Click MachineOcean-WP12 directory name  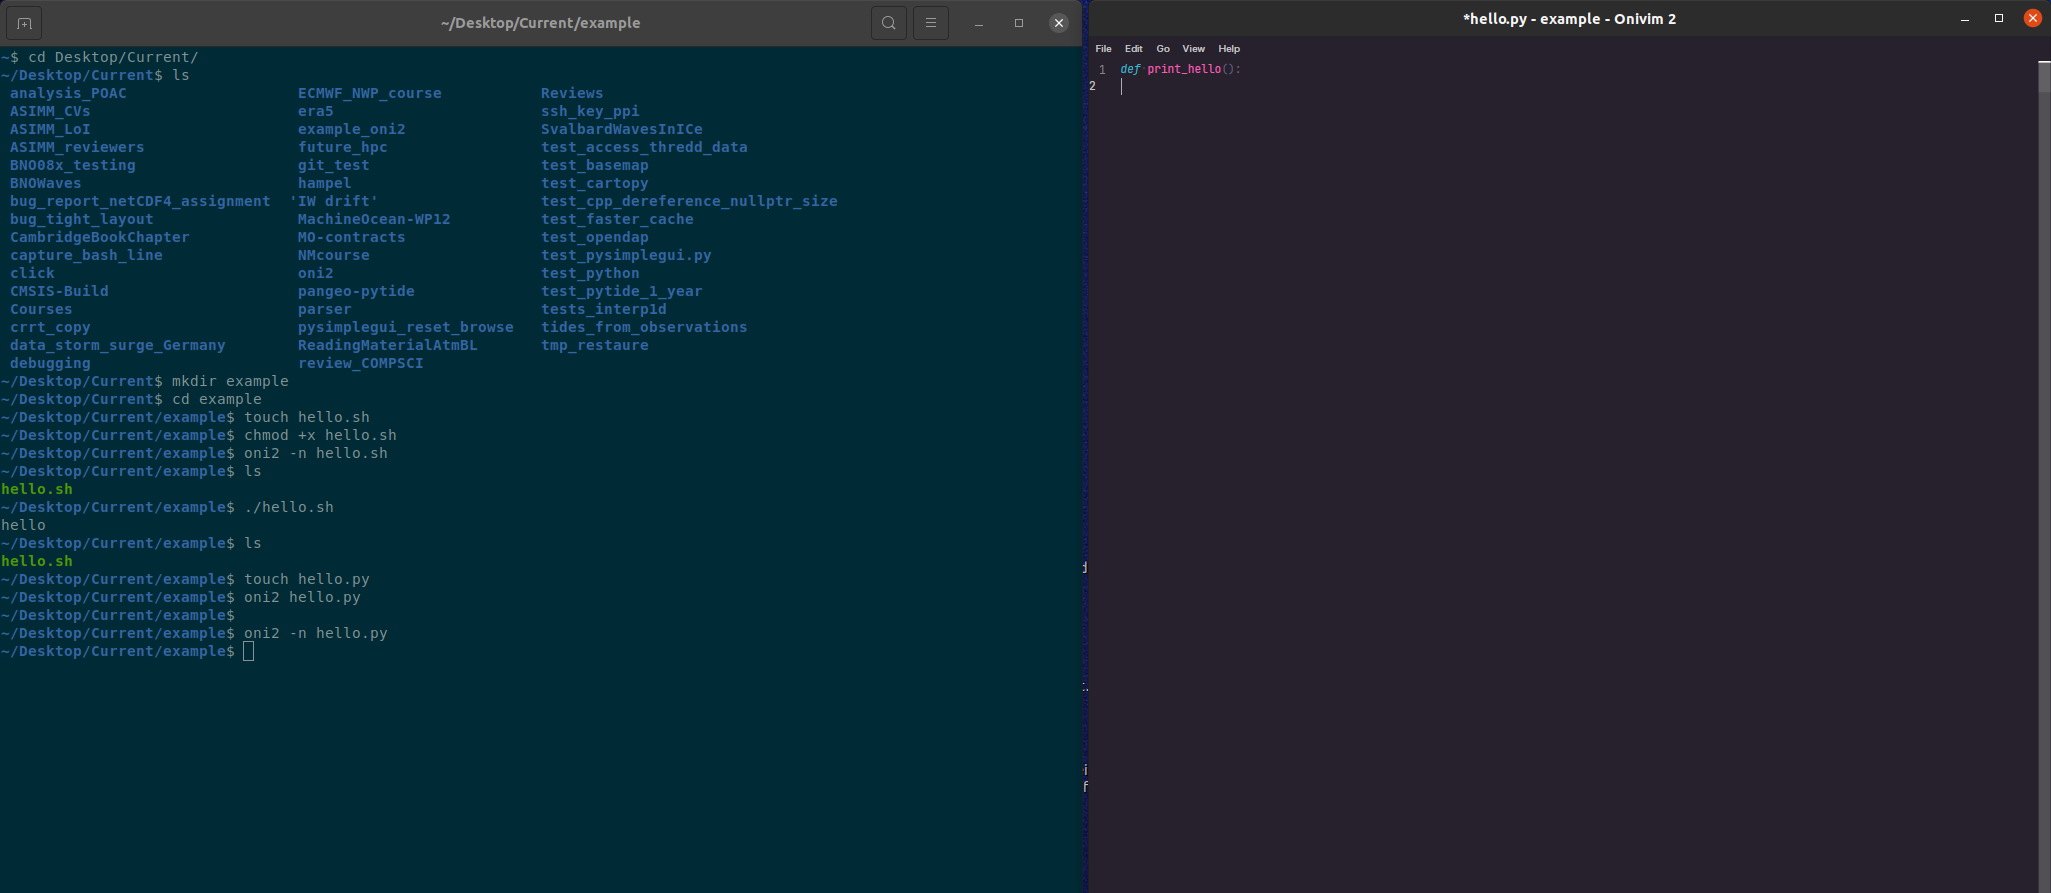pos(374,219)
